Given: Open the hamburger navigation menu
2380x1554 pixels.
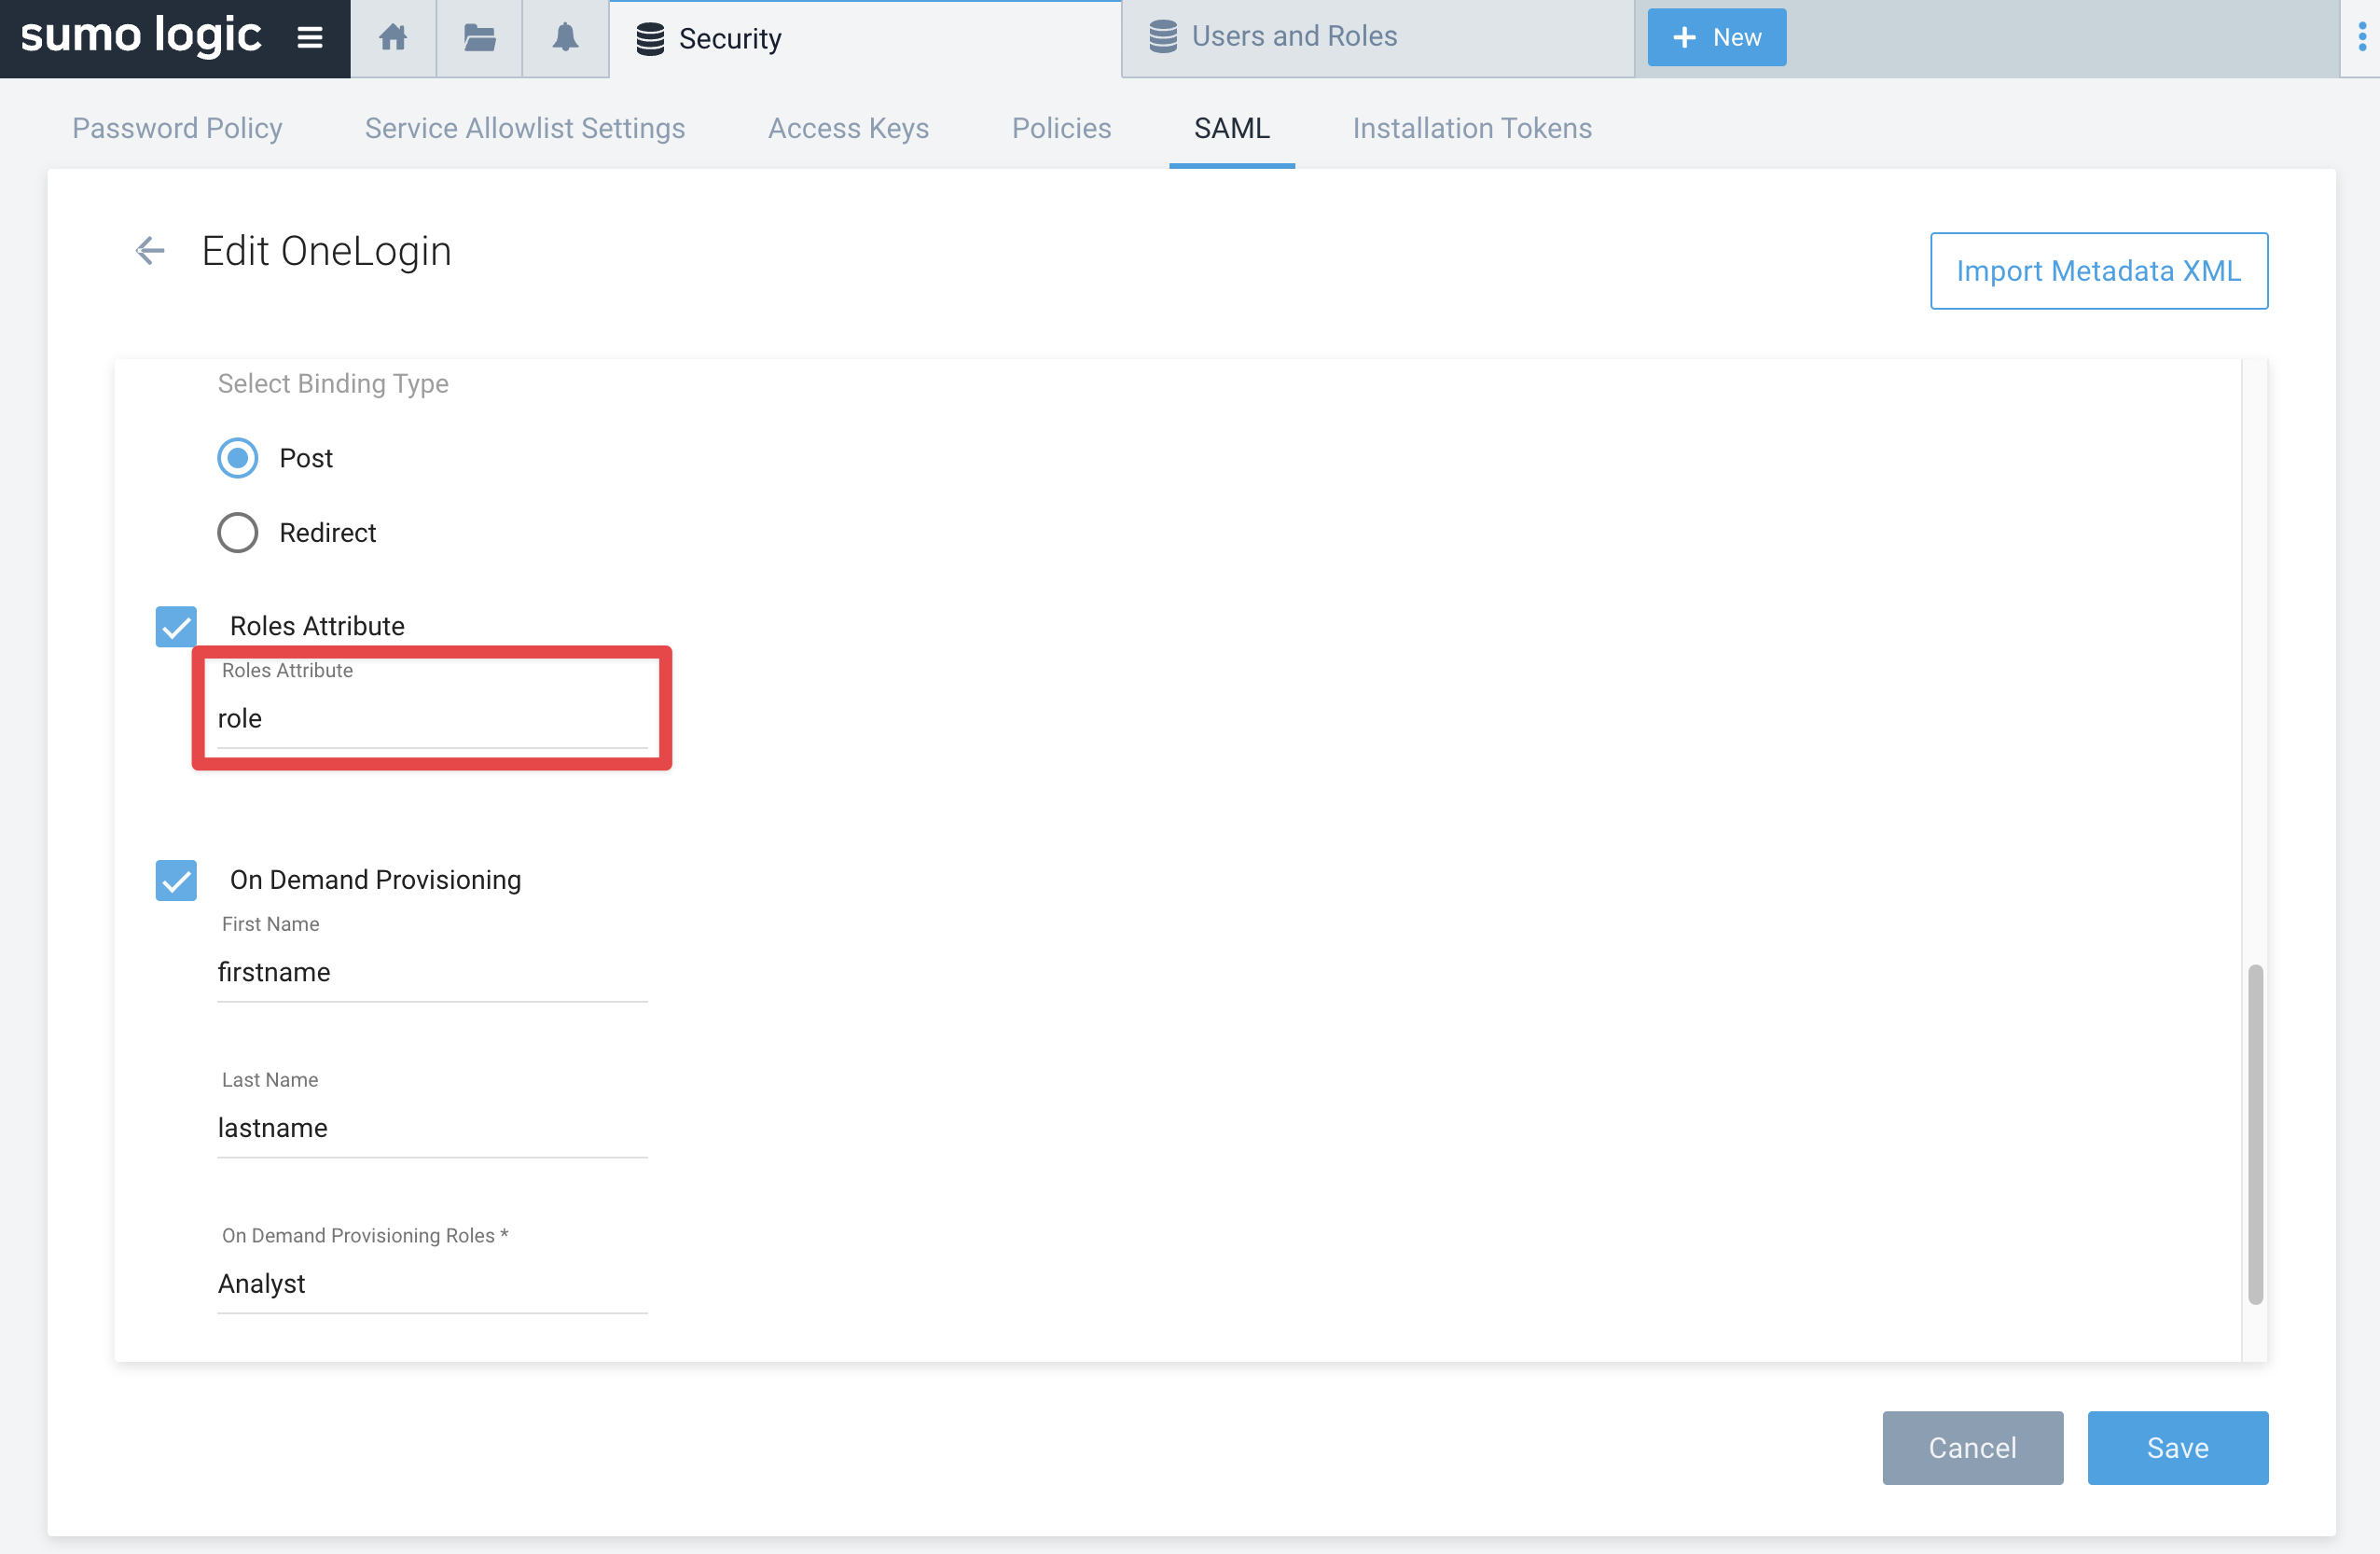Looking at the screenshot, I should (310, 38).
